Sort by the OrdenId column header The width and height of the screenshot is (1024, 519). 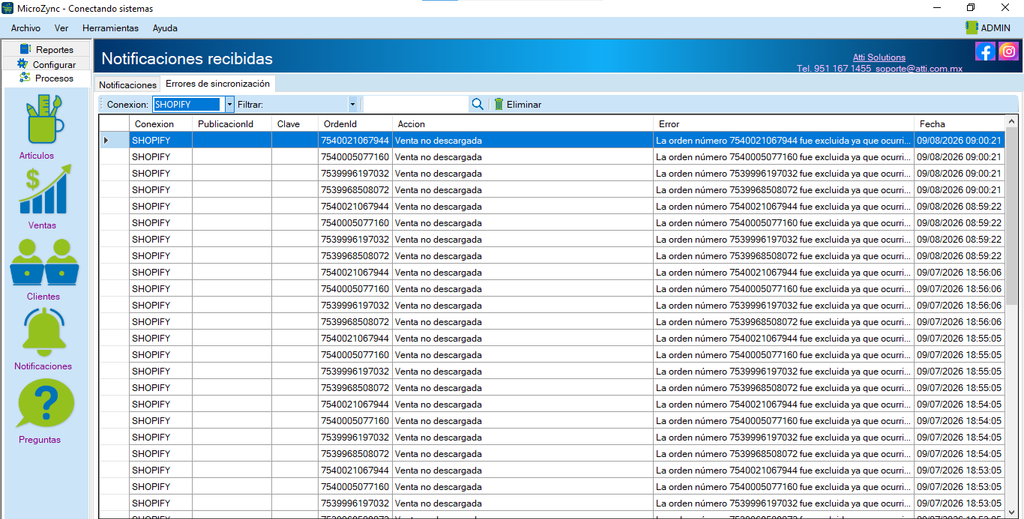(355, 123)
